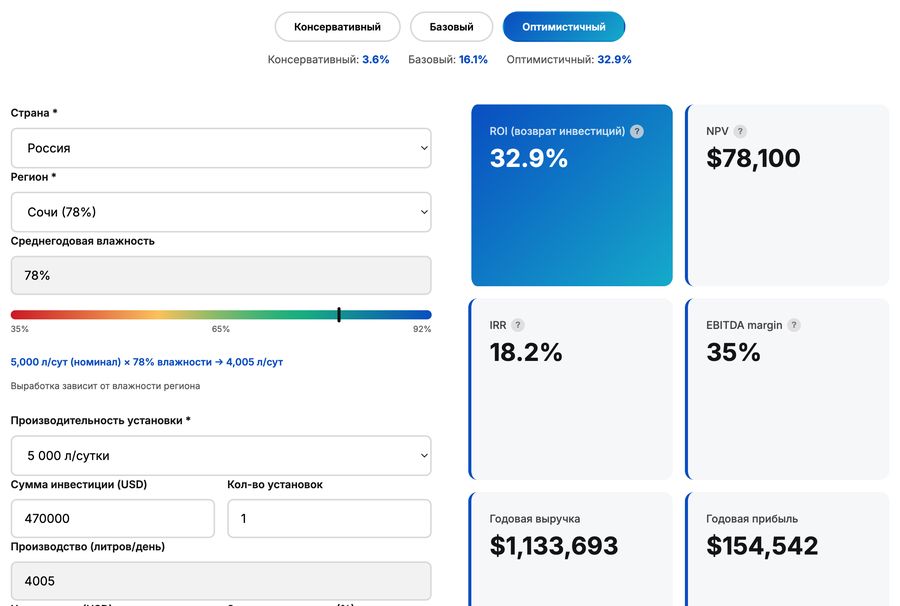Focus the Кол-во установок field

coord(329,519)
